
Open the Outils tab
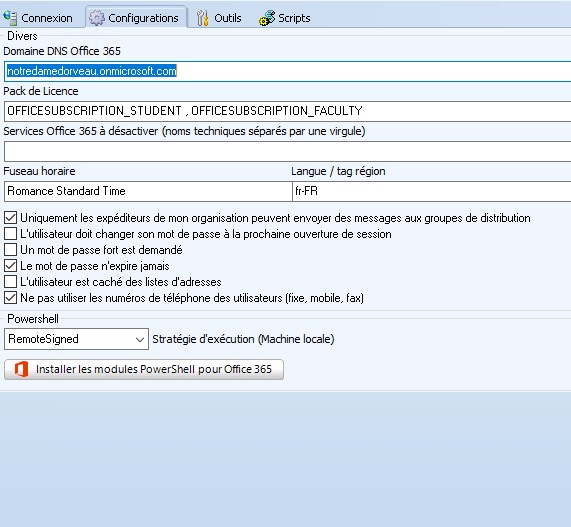[x=219, y=18]
